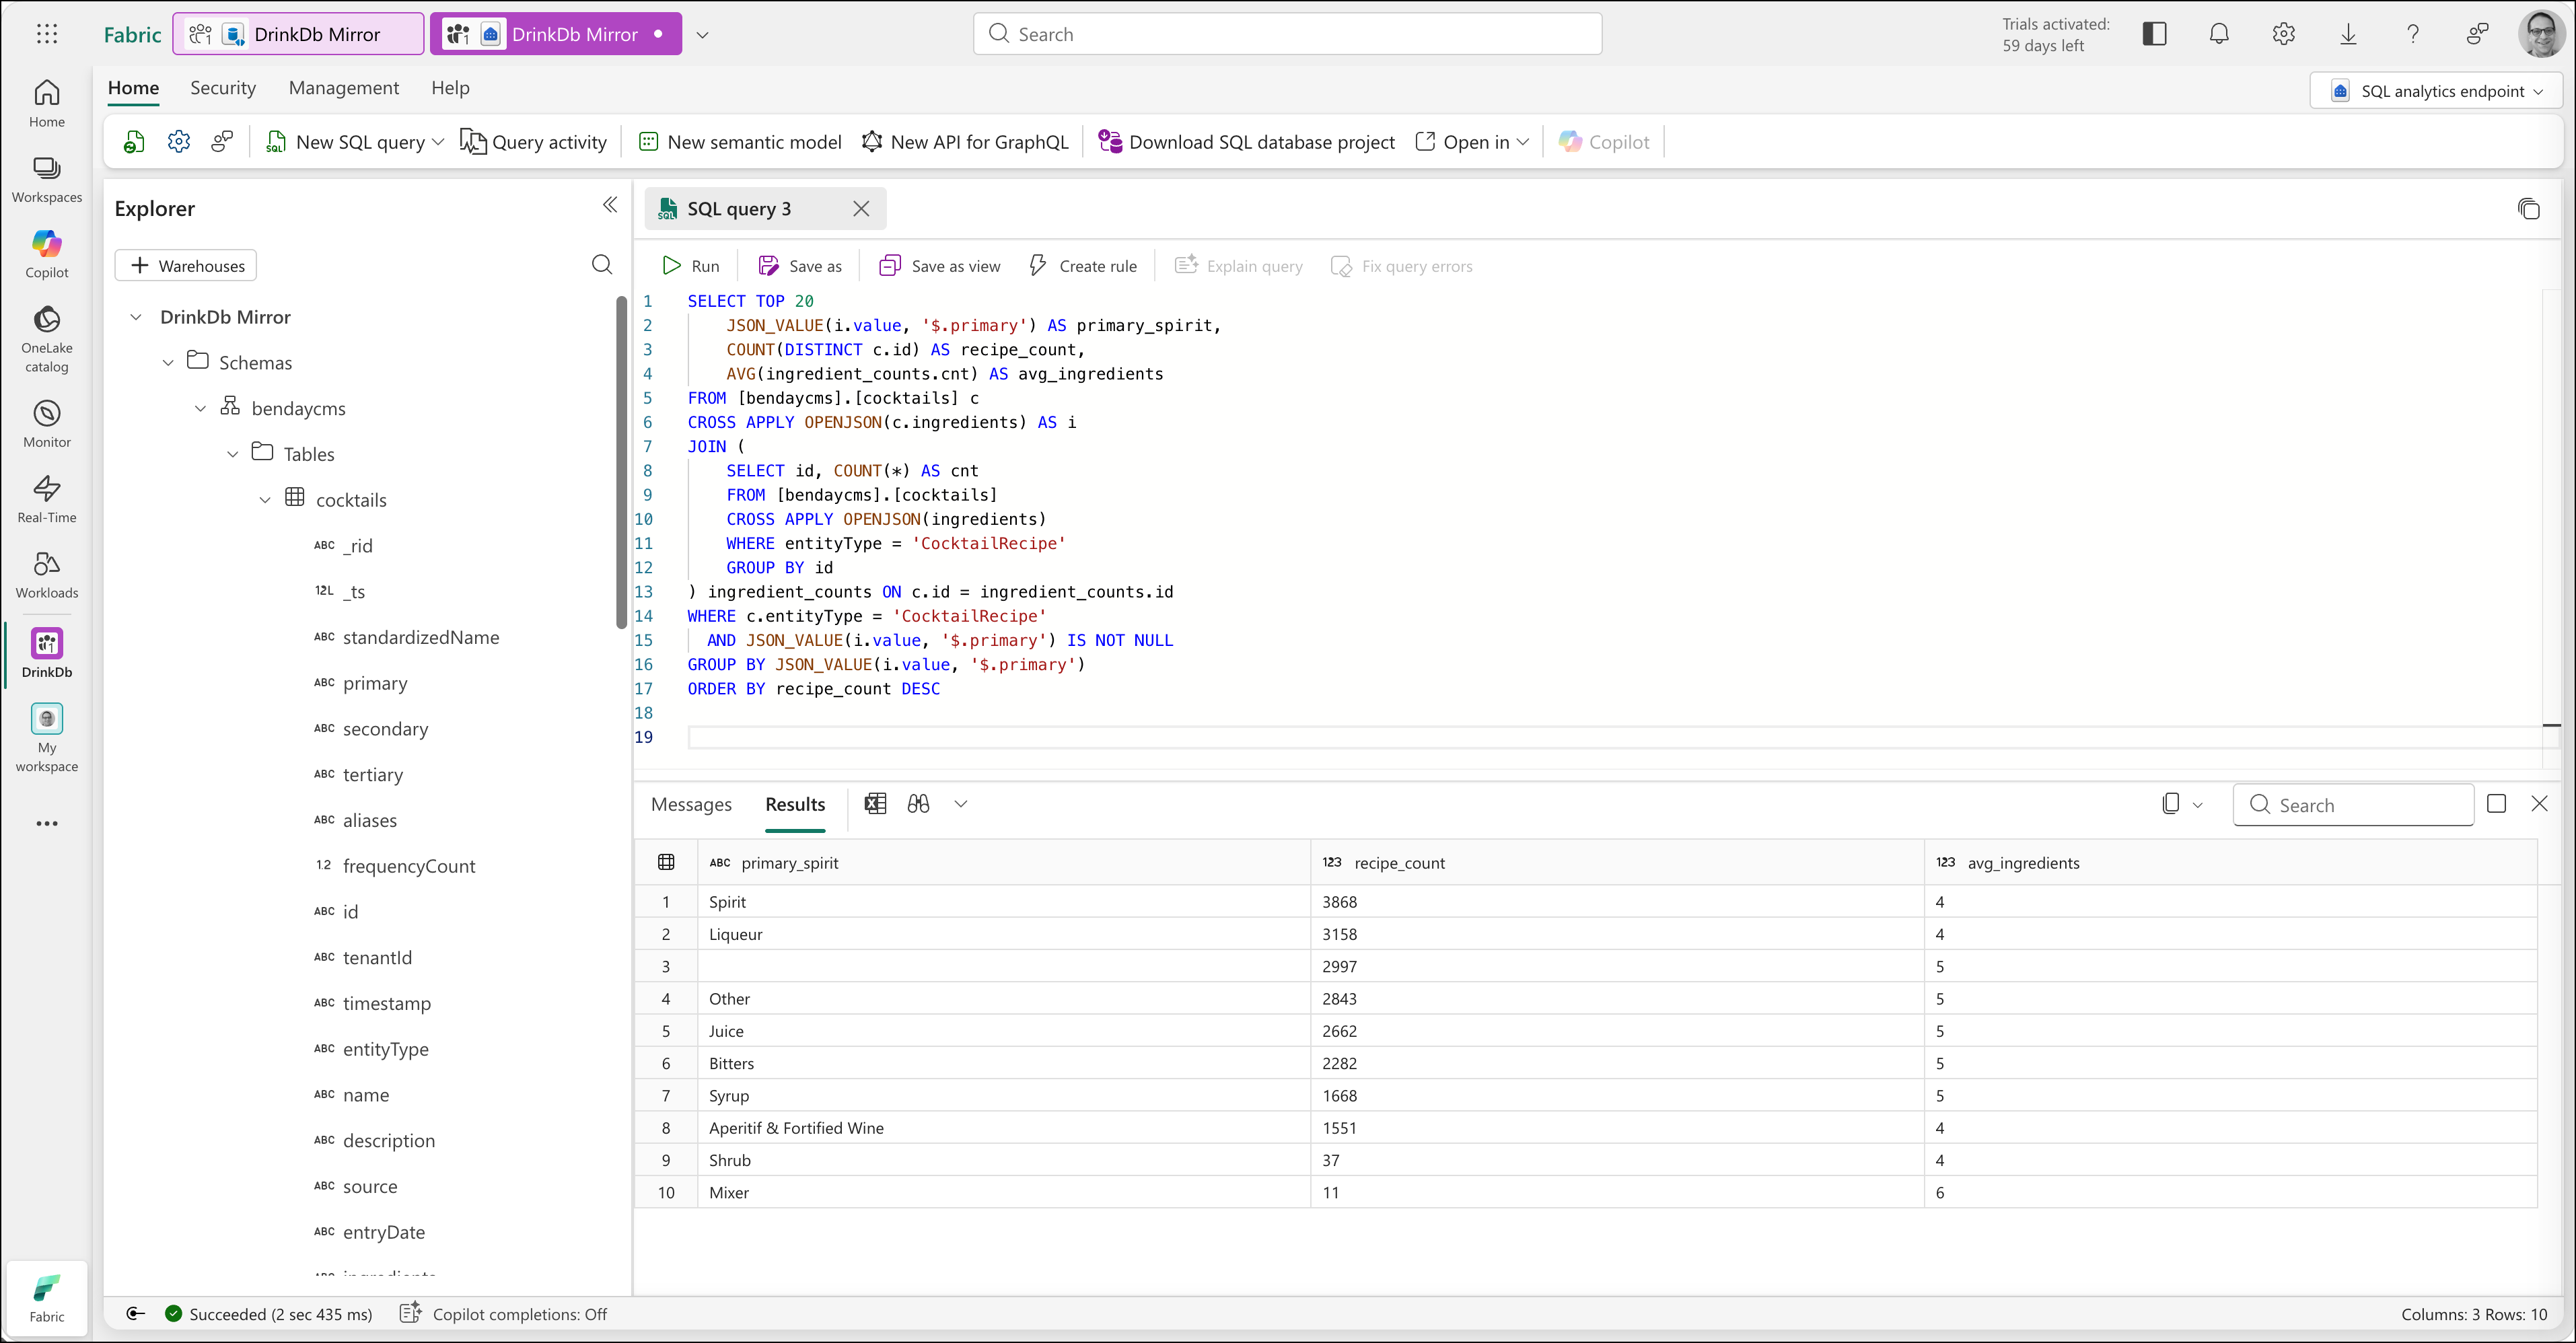Click Create rule

coord(1083,266)
